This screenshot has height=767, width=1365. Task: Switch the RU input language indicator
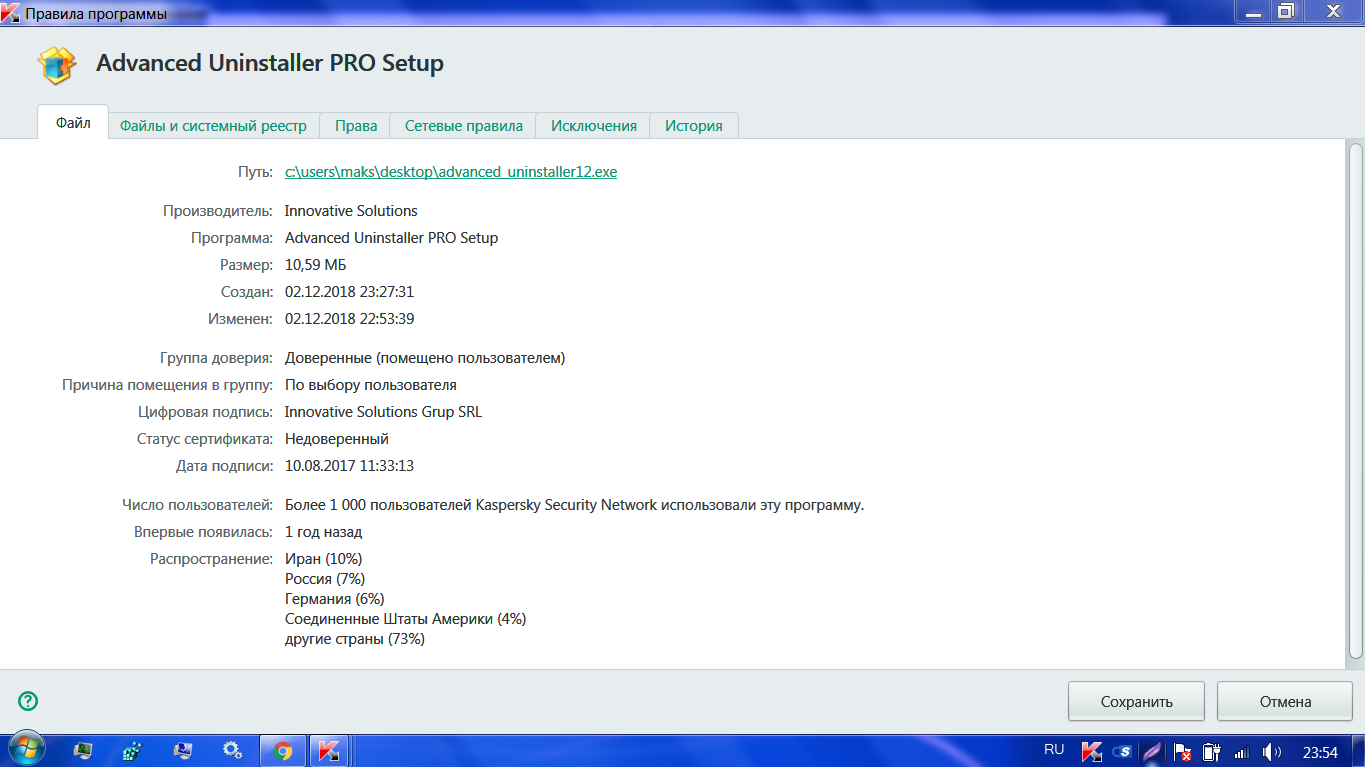point(1054,749)
